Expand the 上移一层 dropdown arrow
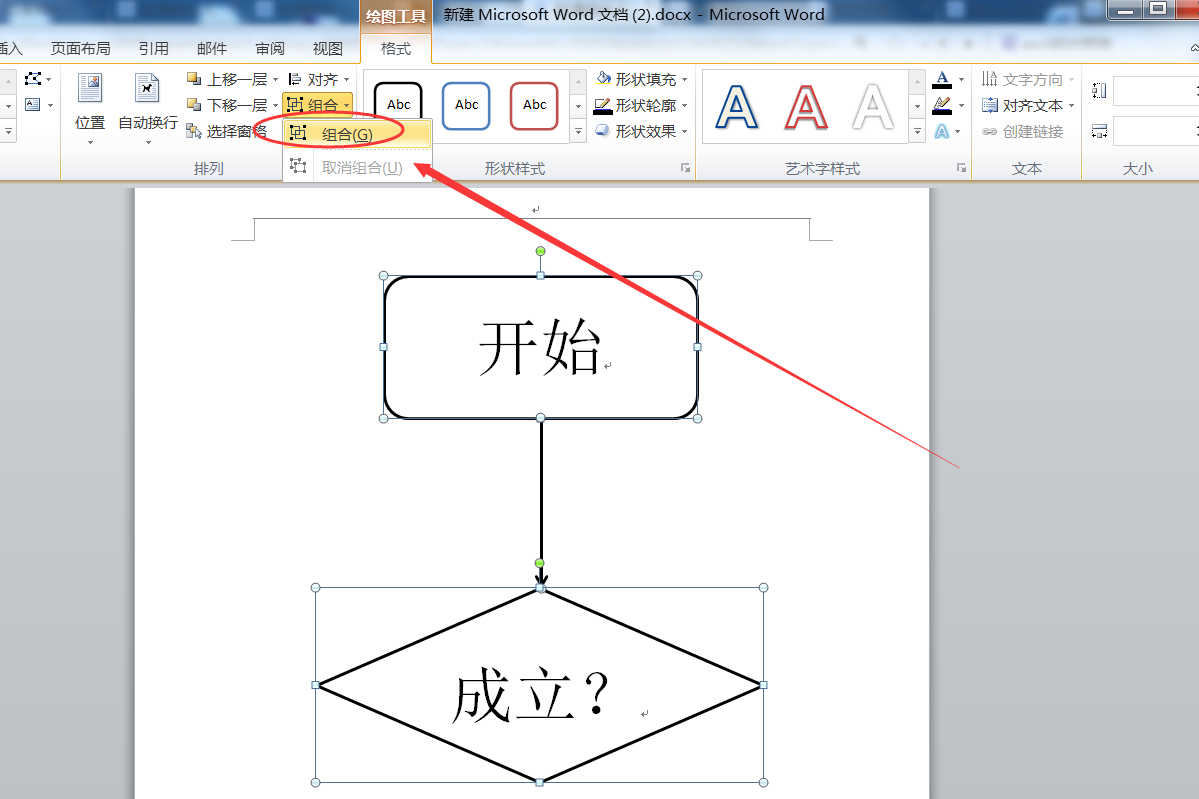 [275, 80]
